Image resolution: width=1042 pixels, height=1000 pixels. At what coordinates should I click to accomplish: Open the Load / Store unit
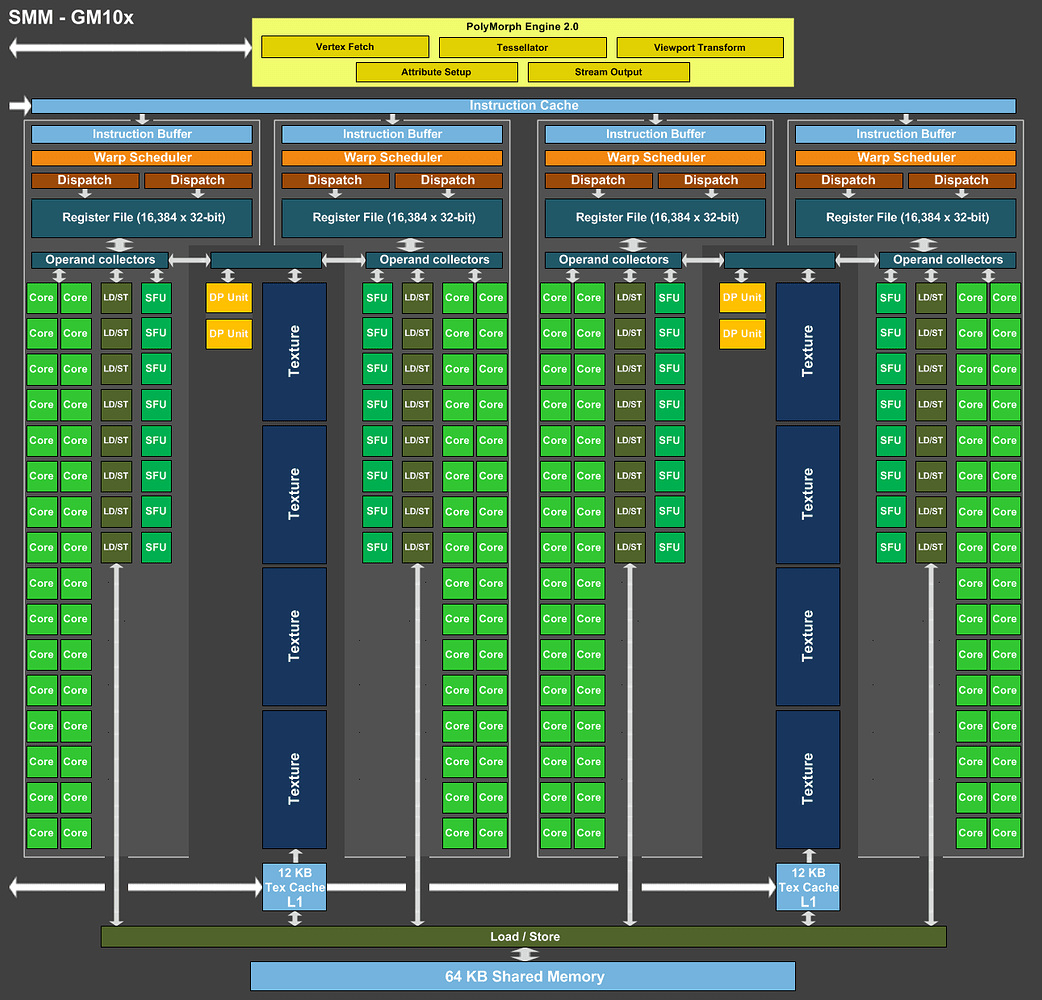(523, 937)
